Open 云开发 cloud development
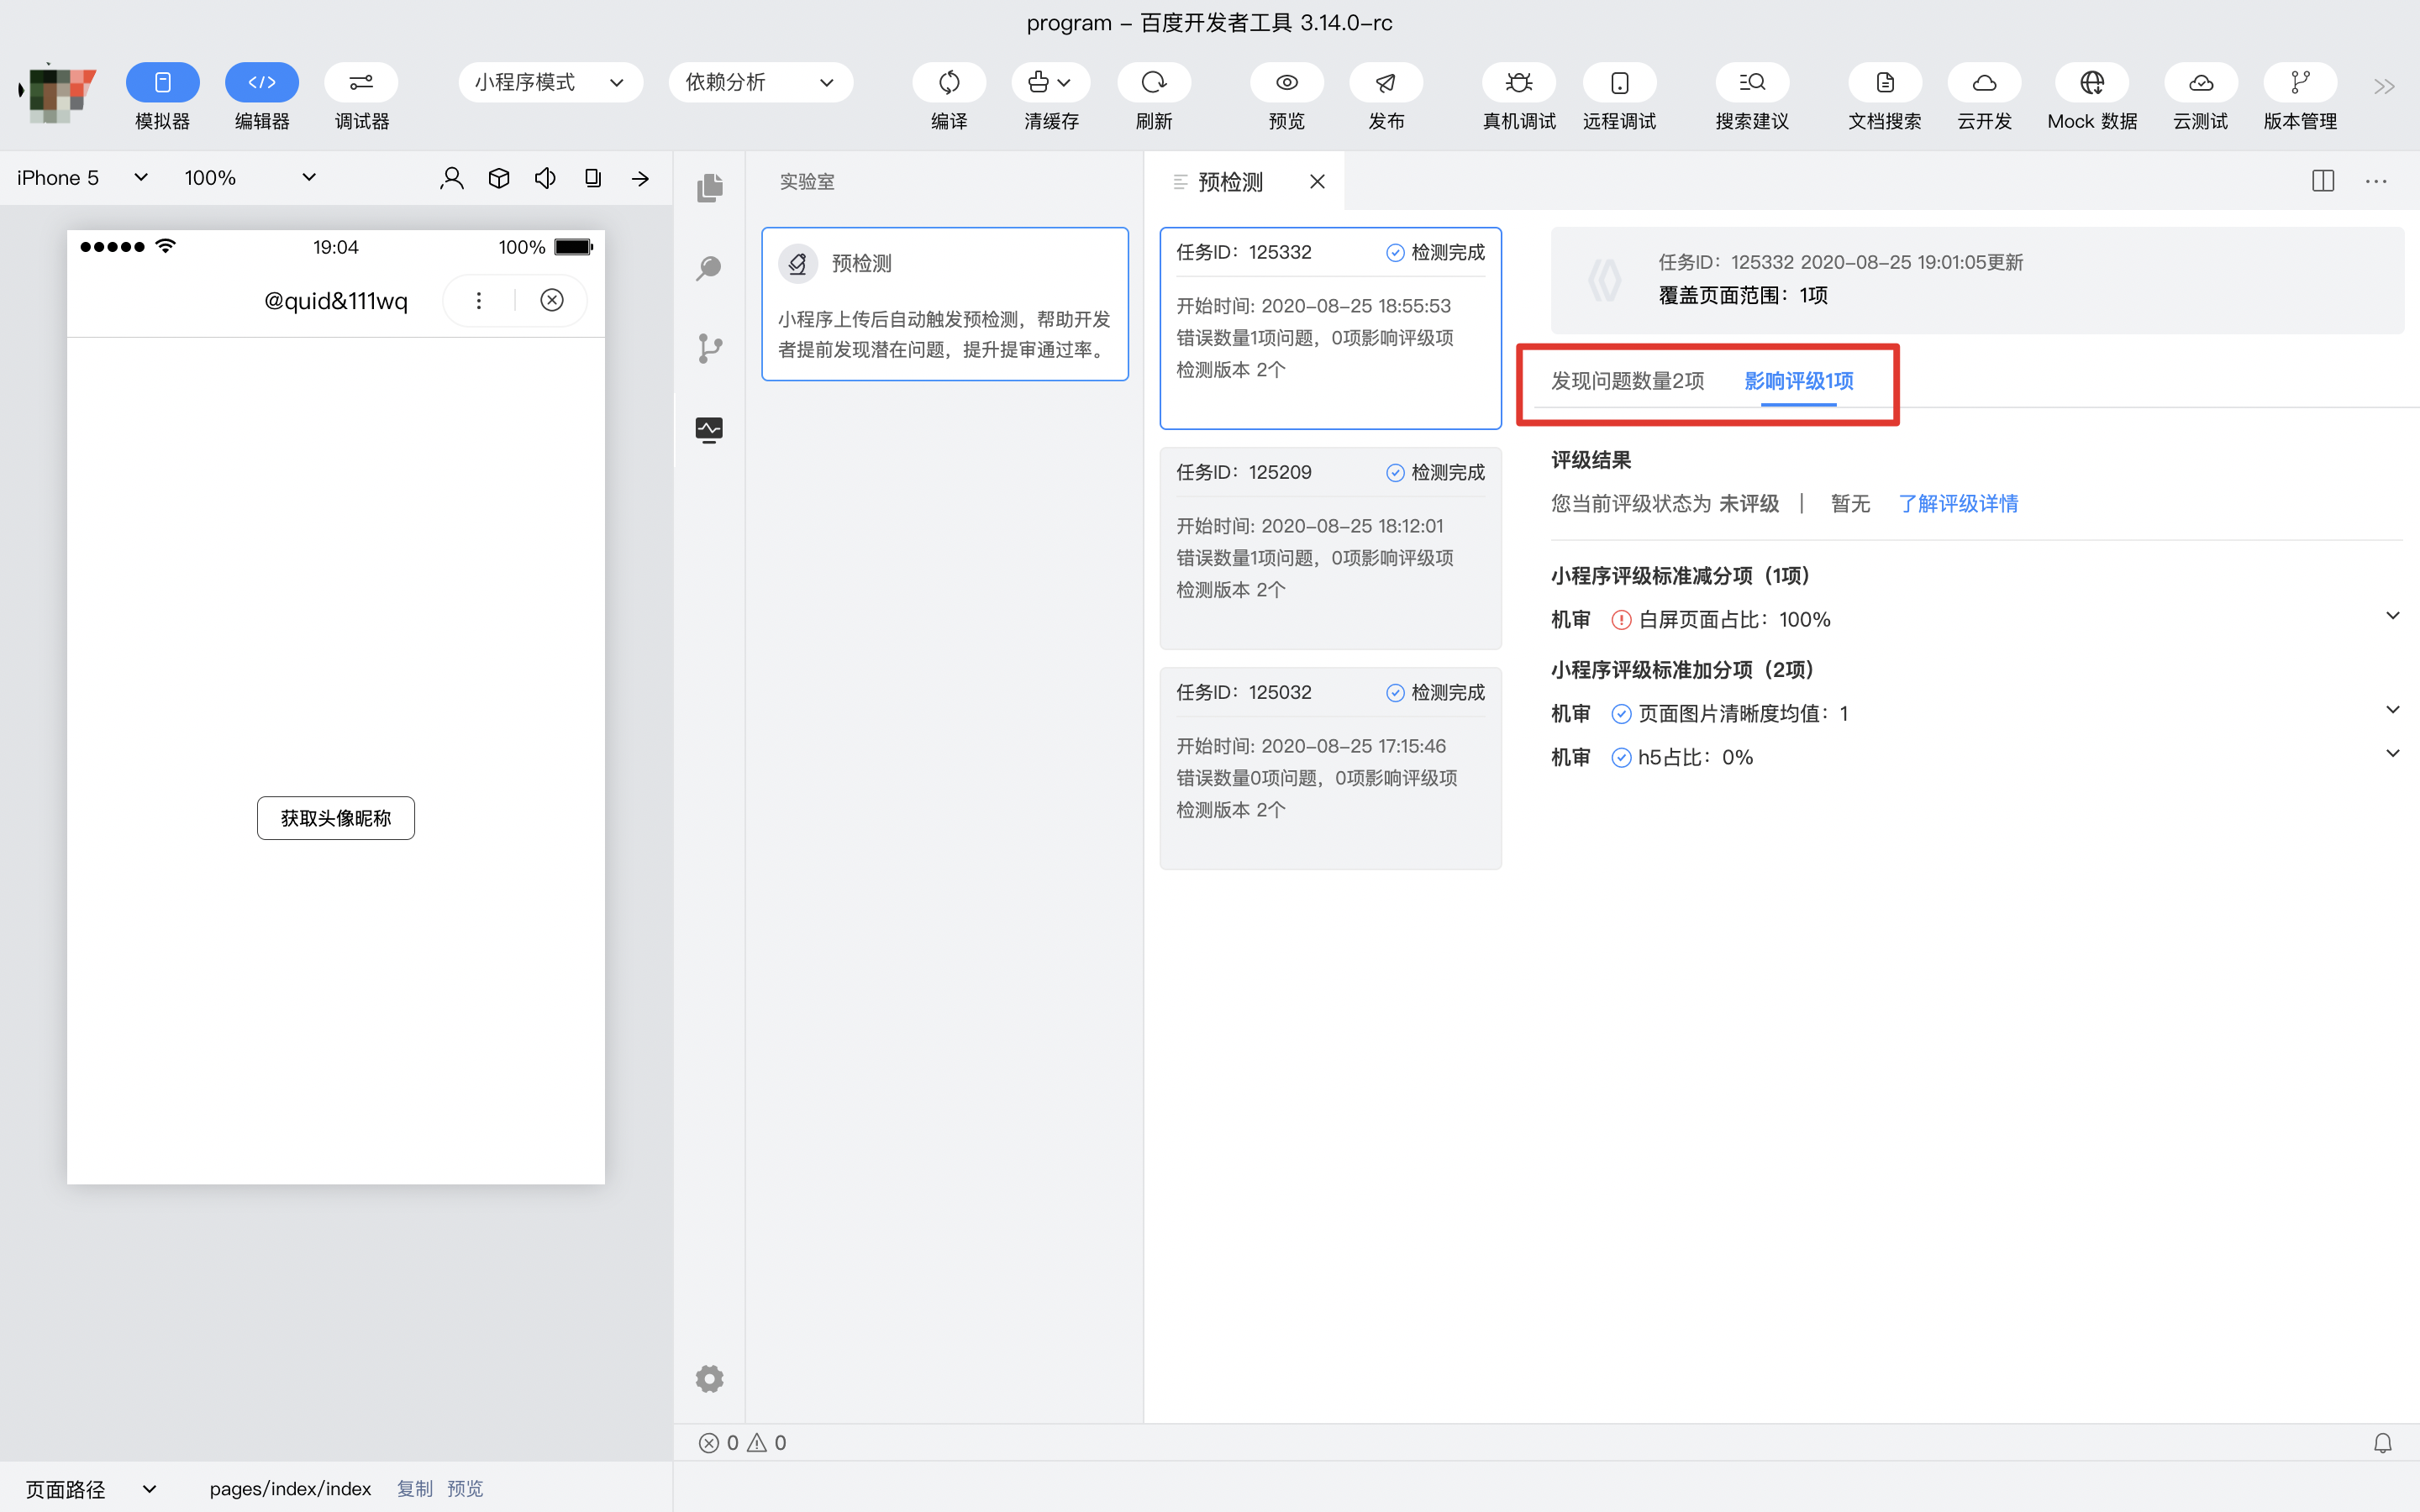Image resolution: width=2420 pixels, height=1512 pixels. point(1984,82)
